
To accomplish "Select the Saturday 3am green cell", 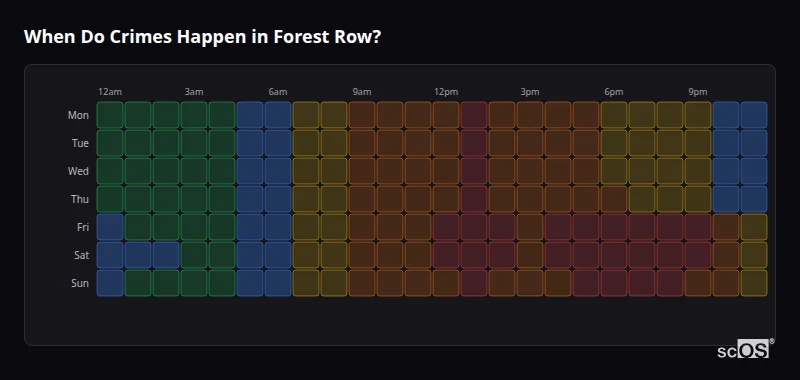I will click(x=194, y=255).
